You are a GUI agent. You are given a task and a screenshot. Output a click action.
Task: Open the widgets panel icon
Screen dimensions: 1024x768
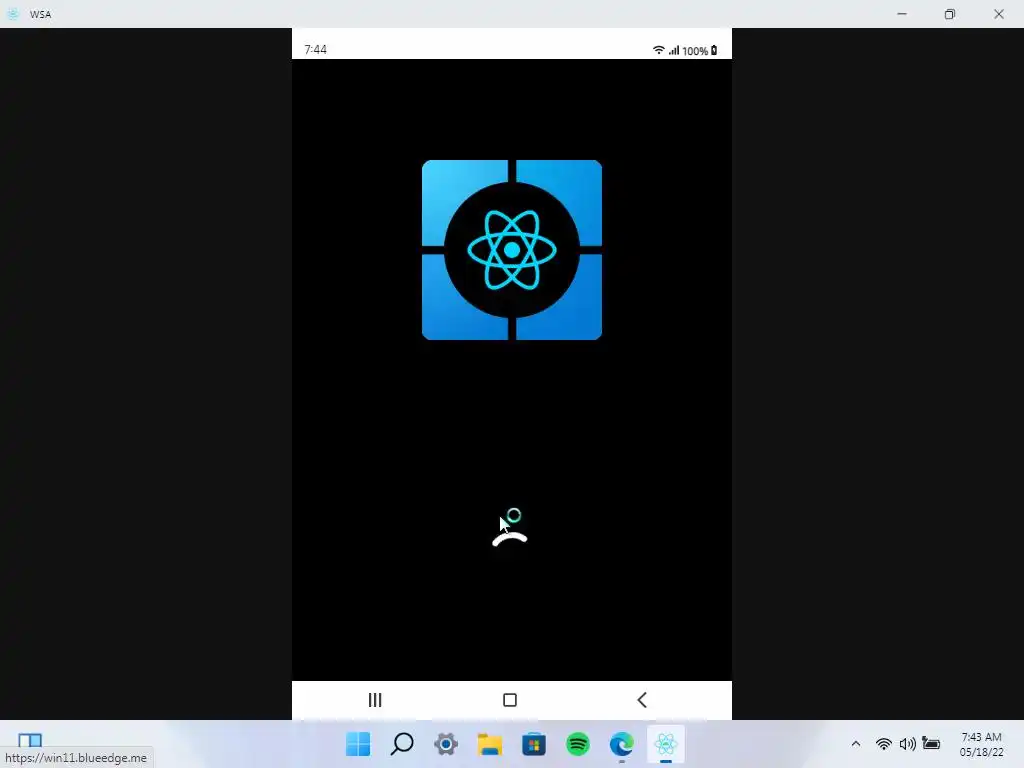[x=29, y=740]
